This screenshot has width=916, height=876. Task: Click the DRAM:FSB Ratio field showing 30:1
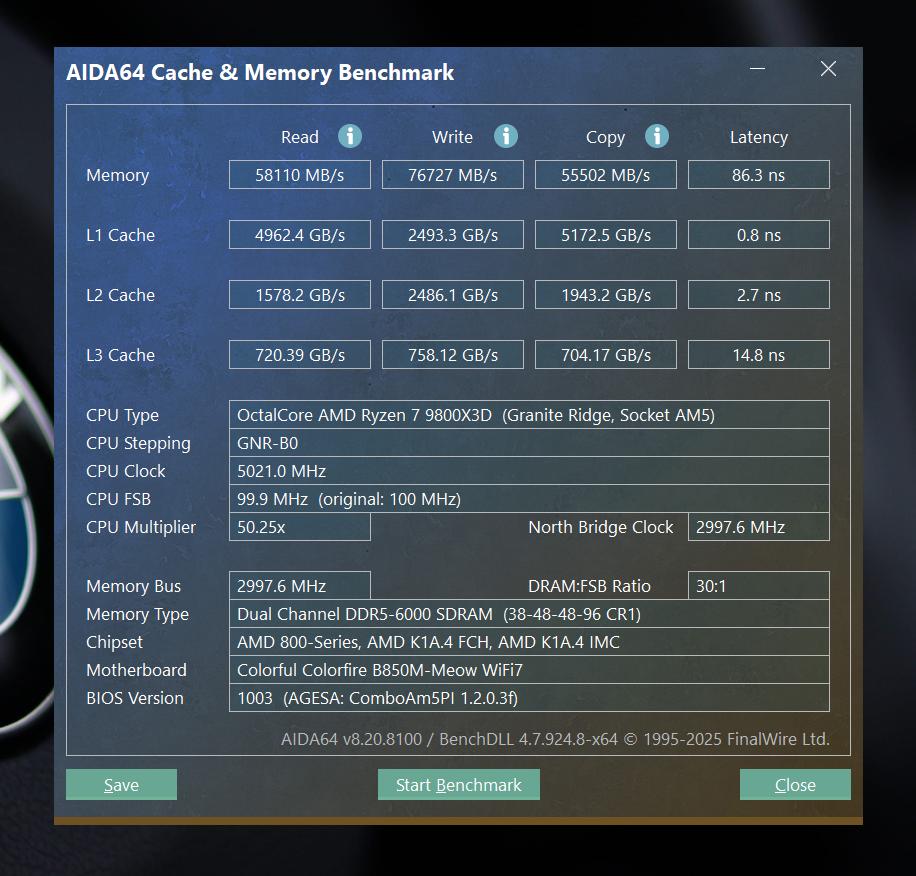[757, 586]
